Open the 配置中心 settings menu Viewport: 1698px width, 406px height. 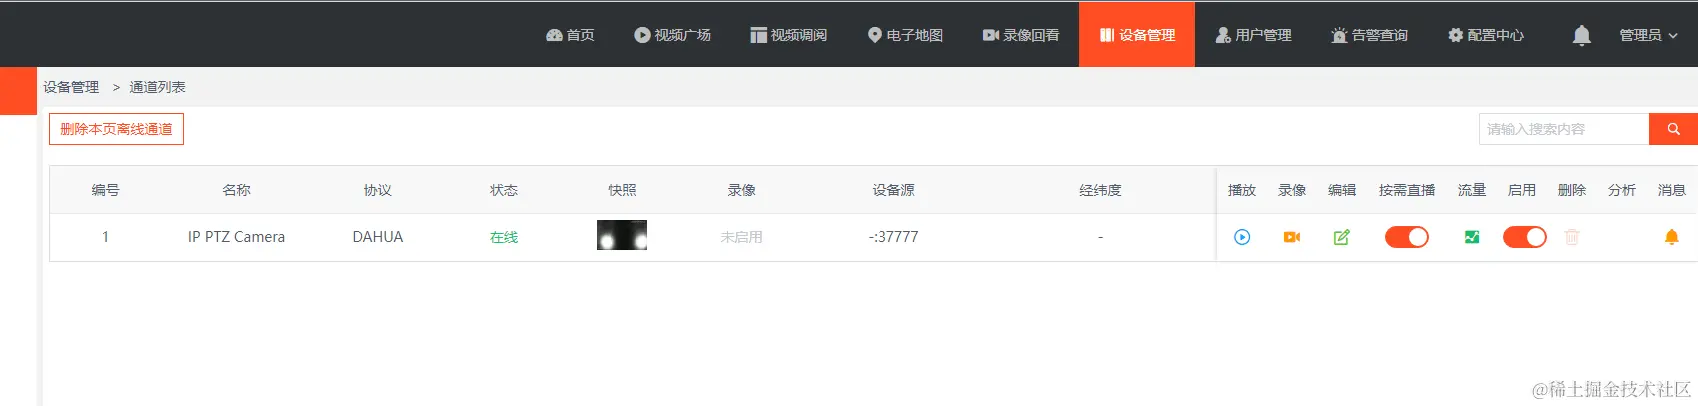(x=1486, y=35)
